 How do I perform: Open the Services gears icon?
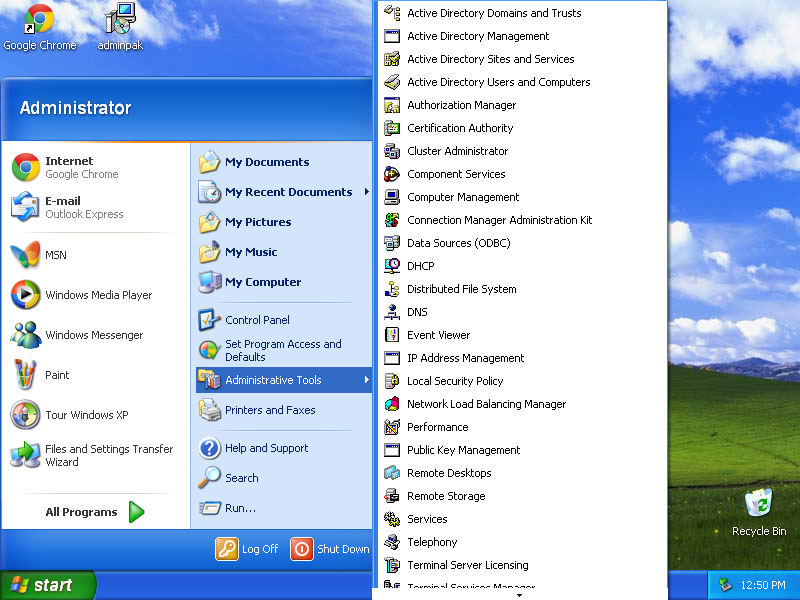click(392, 519)
